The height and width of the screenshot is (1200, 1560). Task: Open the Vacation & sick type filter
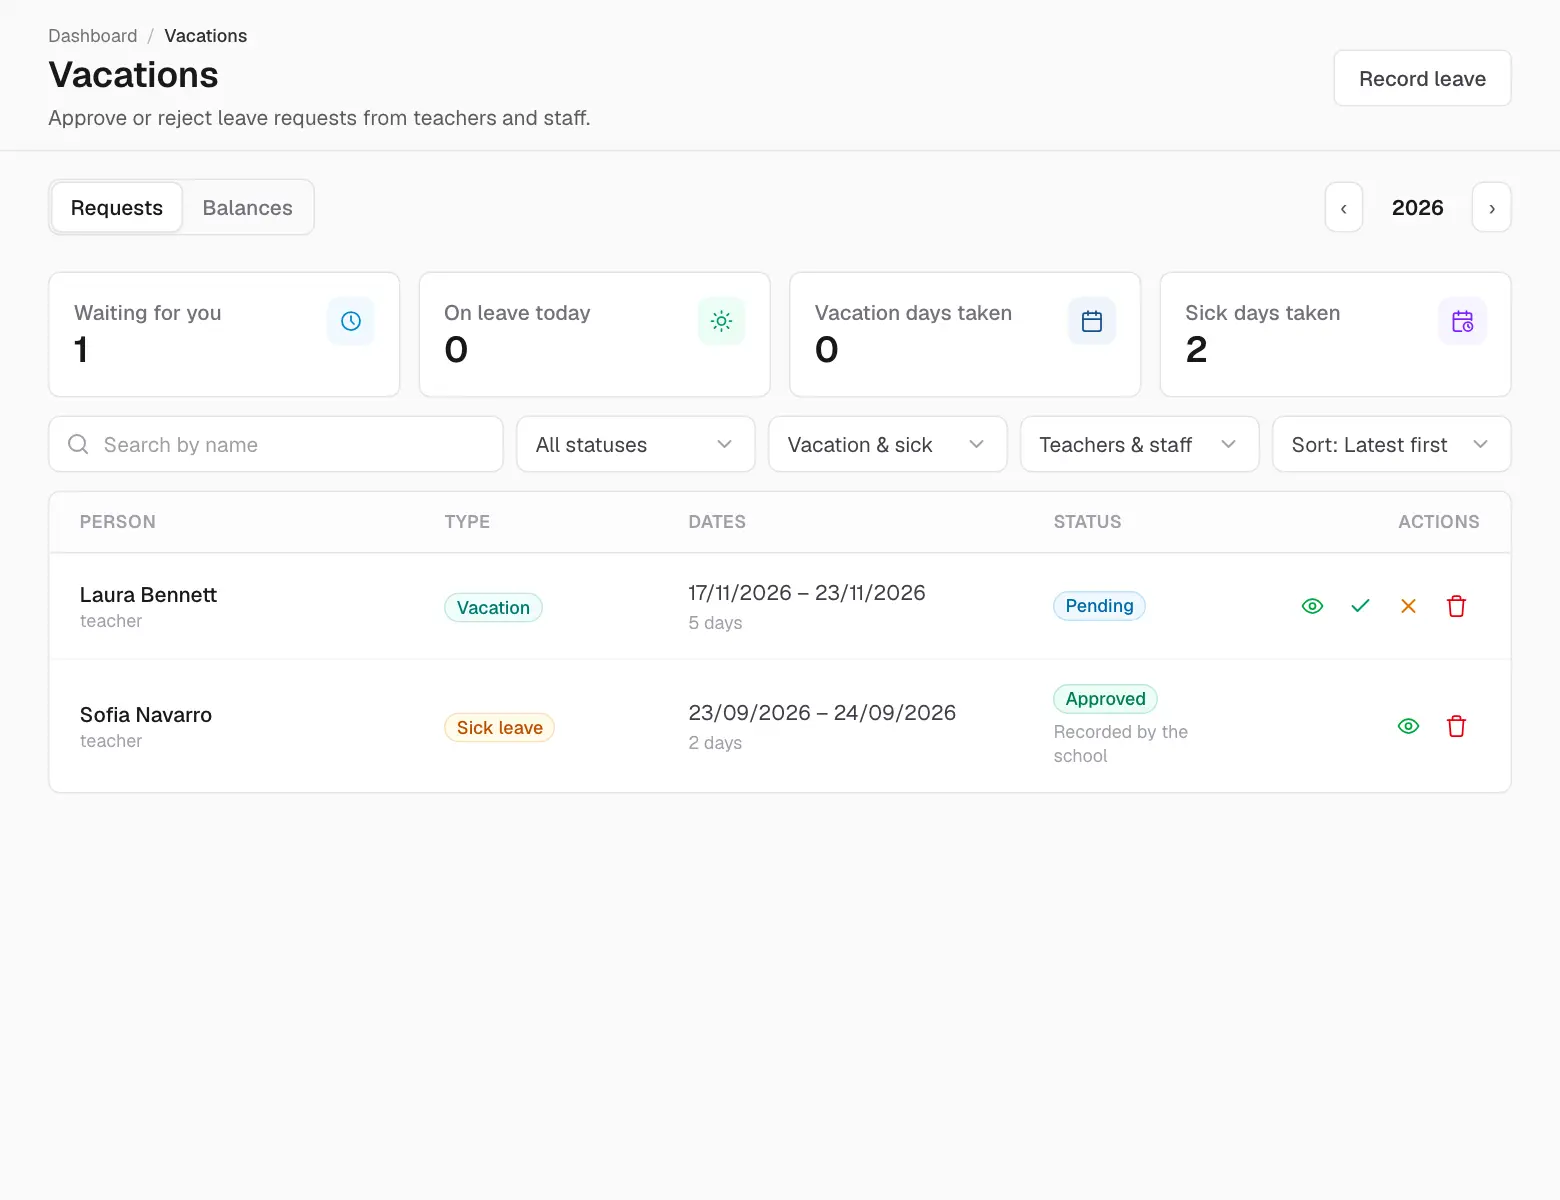(887, 444)
